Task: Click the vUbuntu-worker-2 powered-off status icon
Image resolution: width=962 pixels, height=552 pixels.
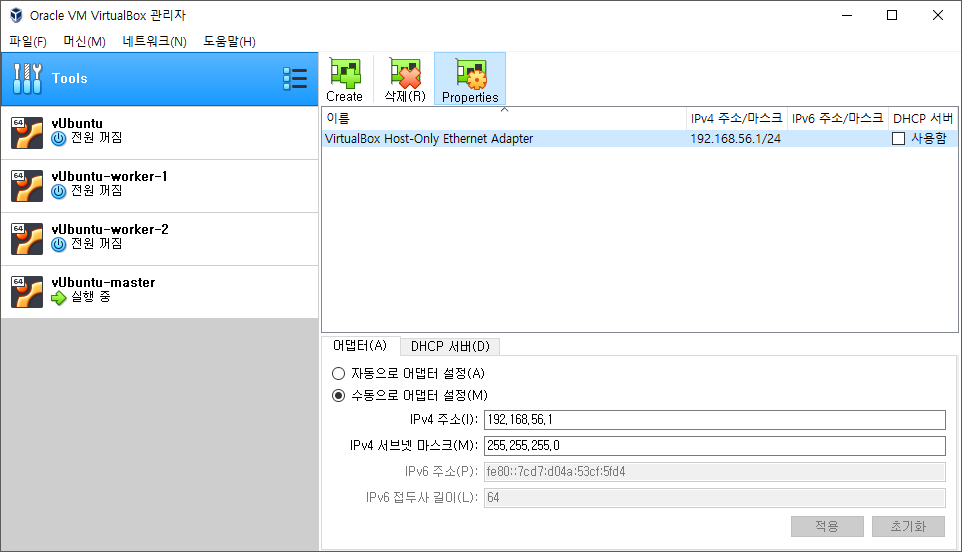Action: [59, 244]
